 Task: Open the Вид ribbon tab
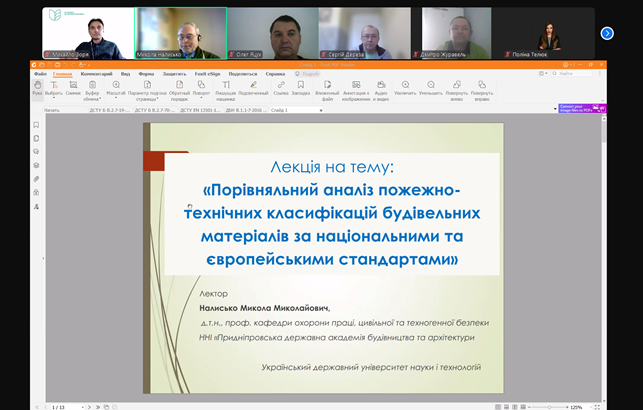125,74
